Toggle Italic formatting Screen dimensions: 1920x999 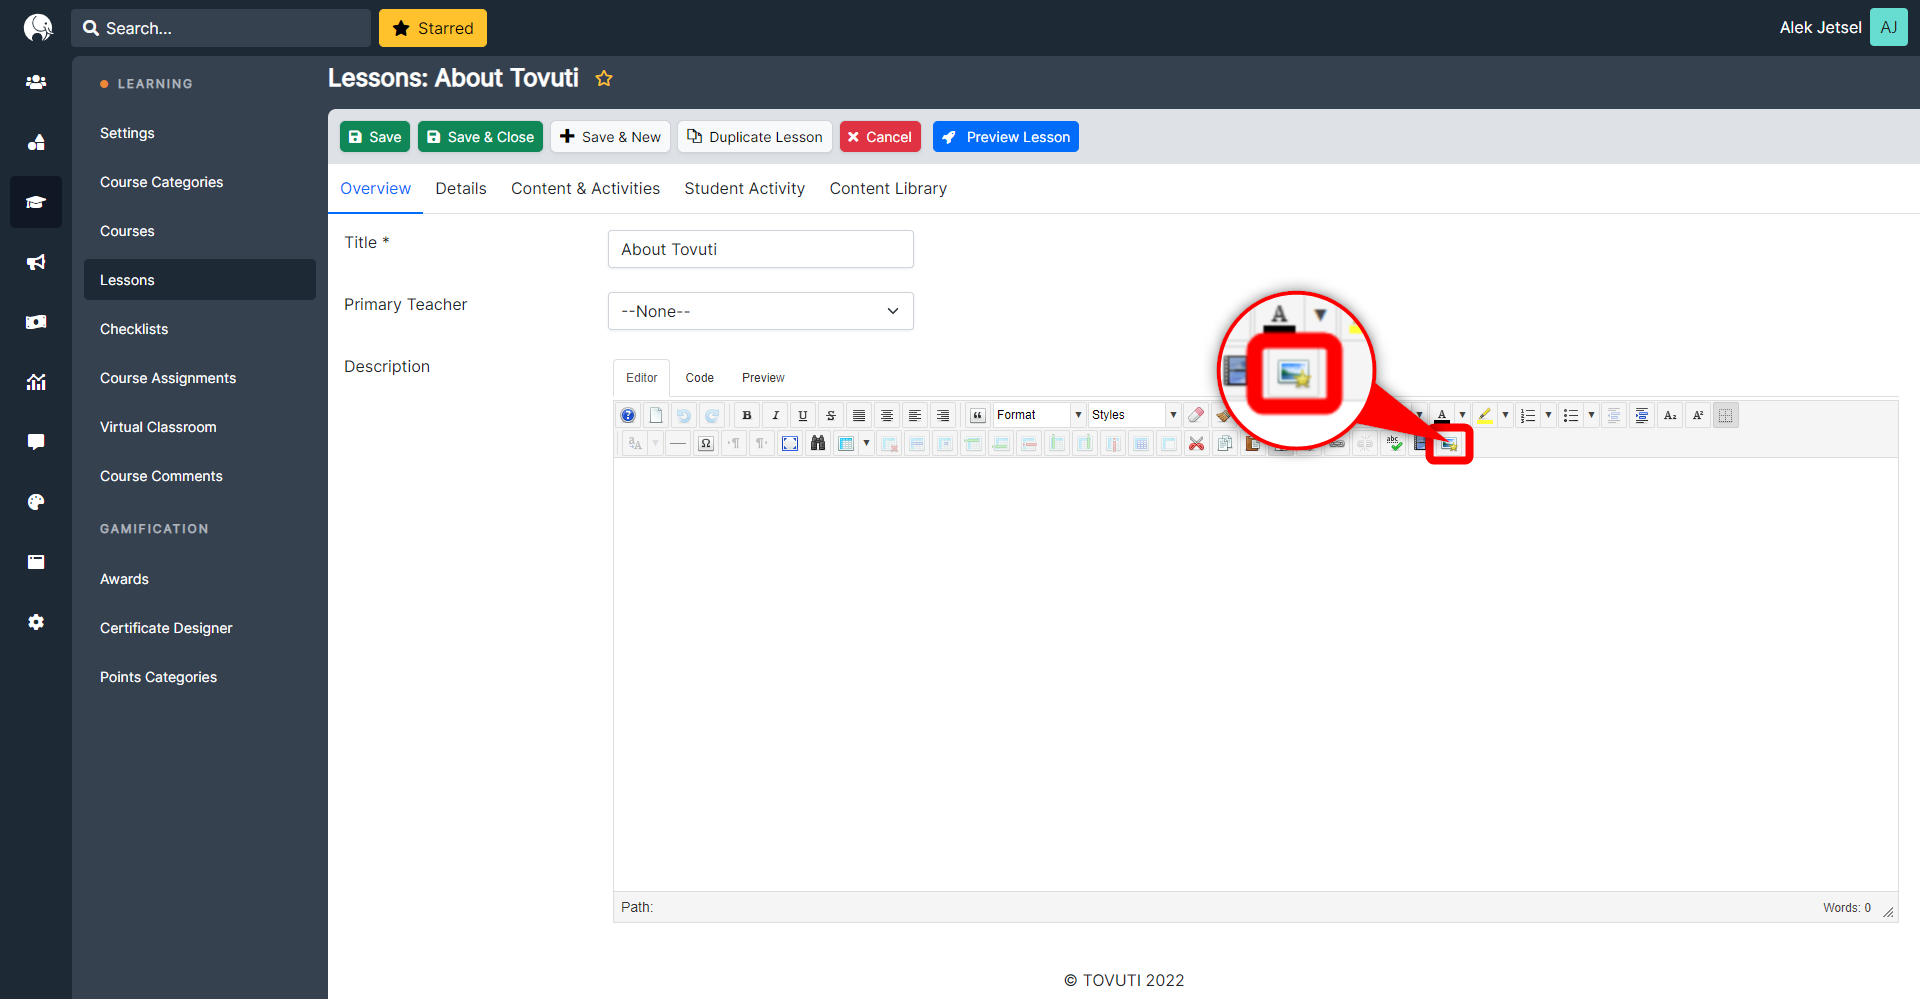(x=775, y=415)
